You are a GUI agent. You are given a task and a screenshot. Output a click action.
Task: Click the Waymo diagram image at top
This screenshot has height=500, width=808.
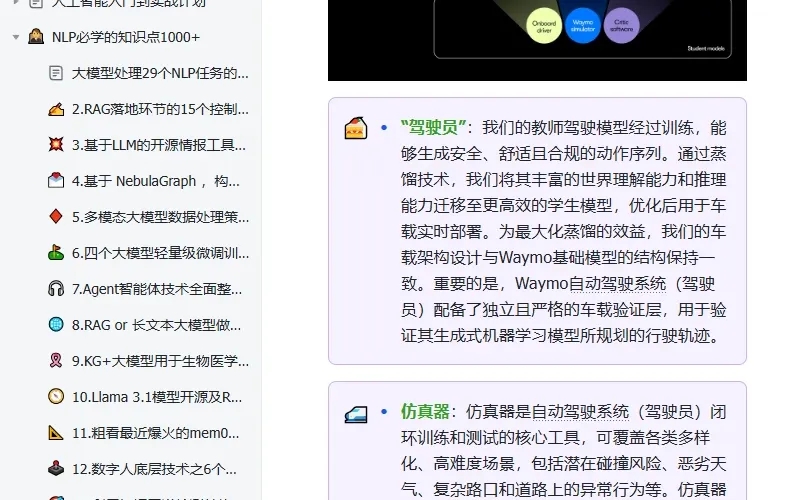(x=537, y=40)
